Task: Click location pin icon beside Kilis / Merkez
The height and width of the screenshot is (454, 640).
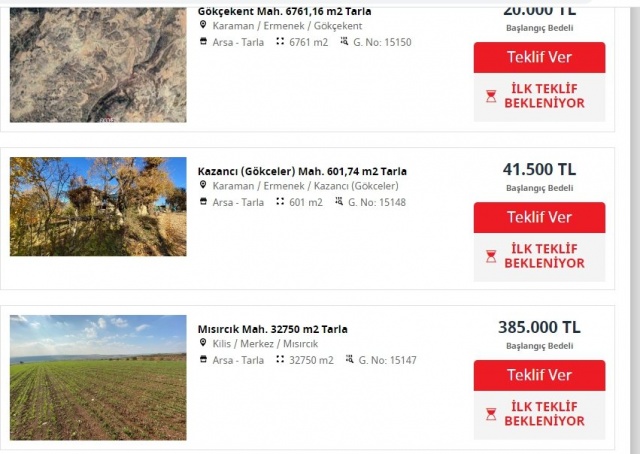Action: (203, 343)
